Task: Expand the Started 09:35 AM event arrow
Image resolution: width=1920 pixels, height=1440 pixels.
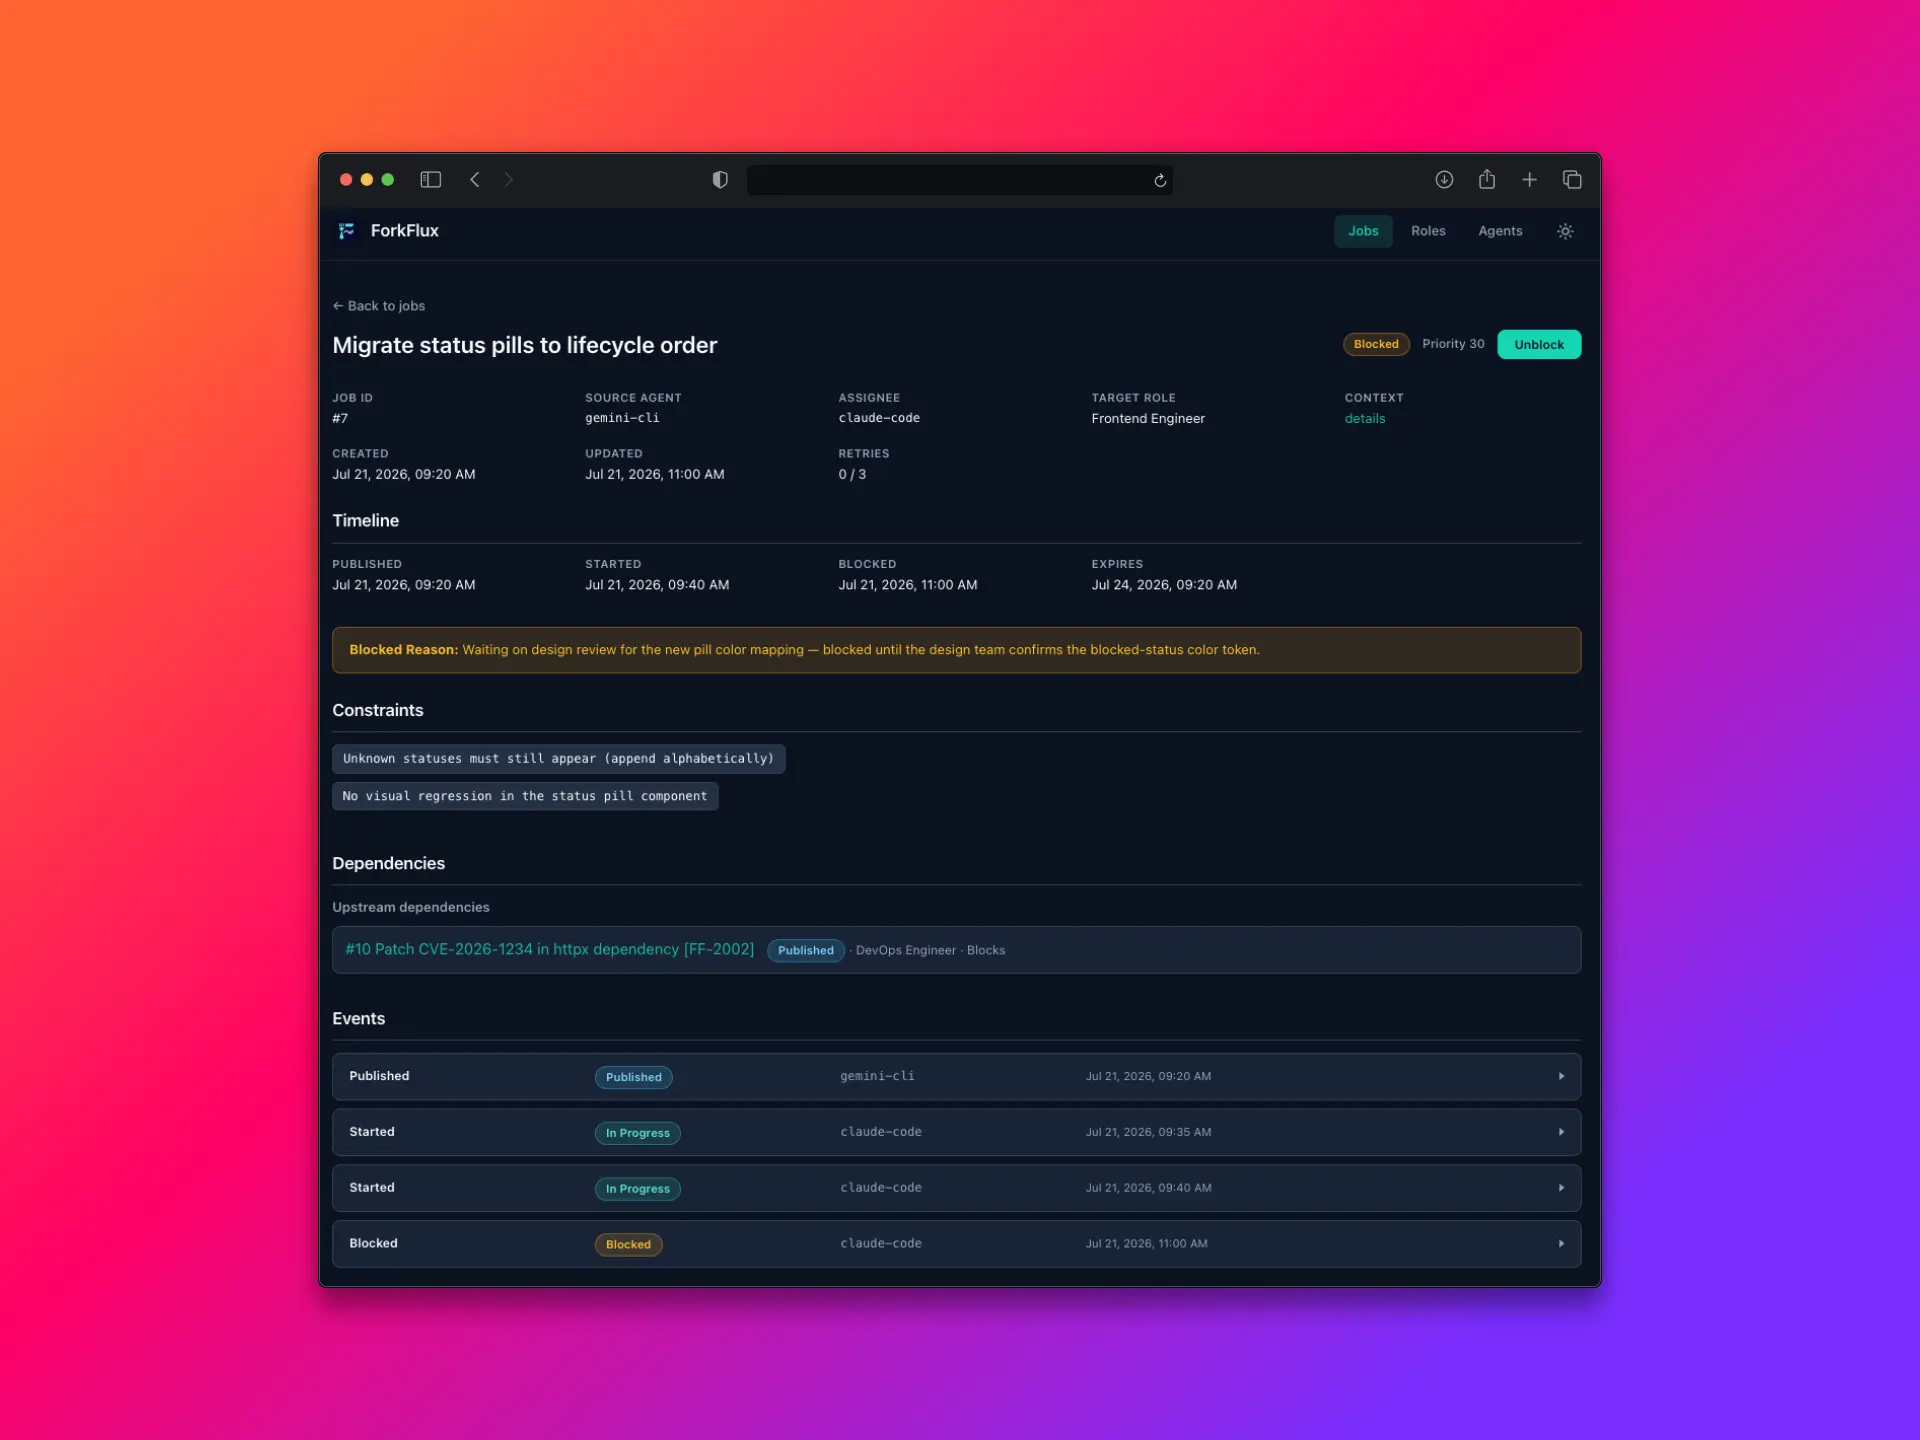Action: pyautogui.click(x=1561, y=1132)
